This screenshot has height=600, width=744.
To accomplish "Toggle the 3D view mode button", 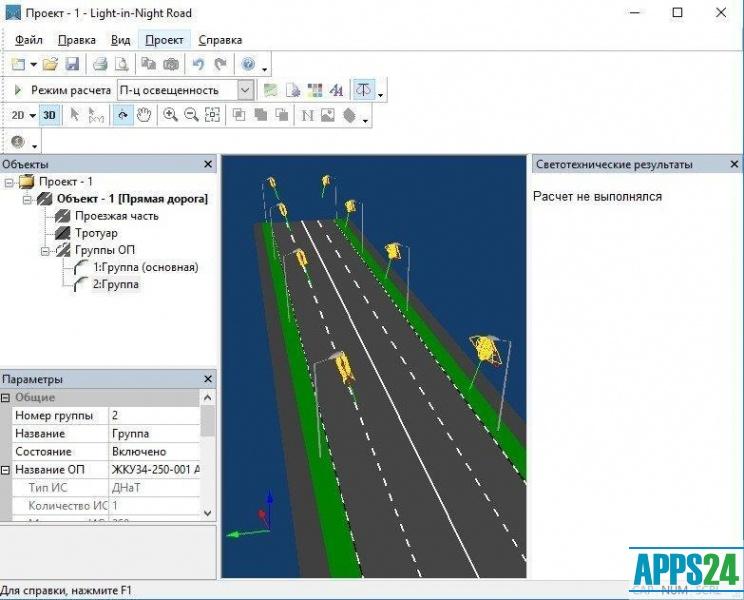I will click(x=49, y=115).
